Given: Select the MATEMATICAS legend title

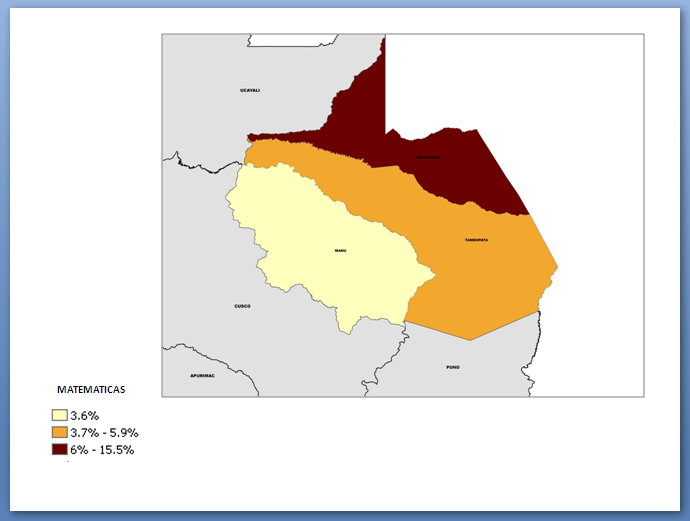Looking at the screenshot, I should click(91, 389).
